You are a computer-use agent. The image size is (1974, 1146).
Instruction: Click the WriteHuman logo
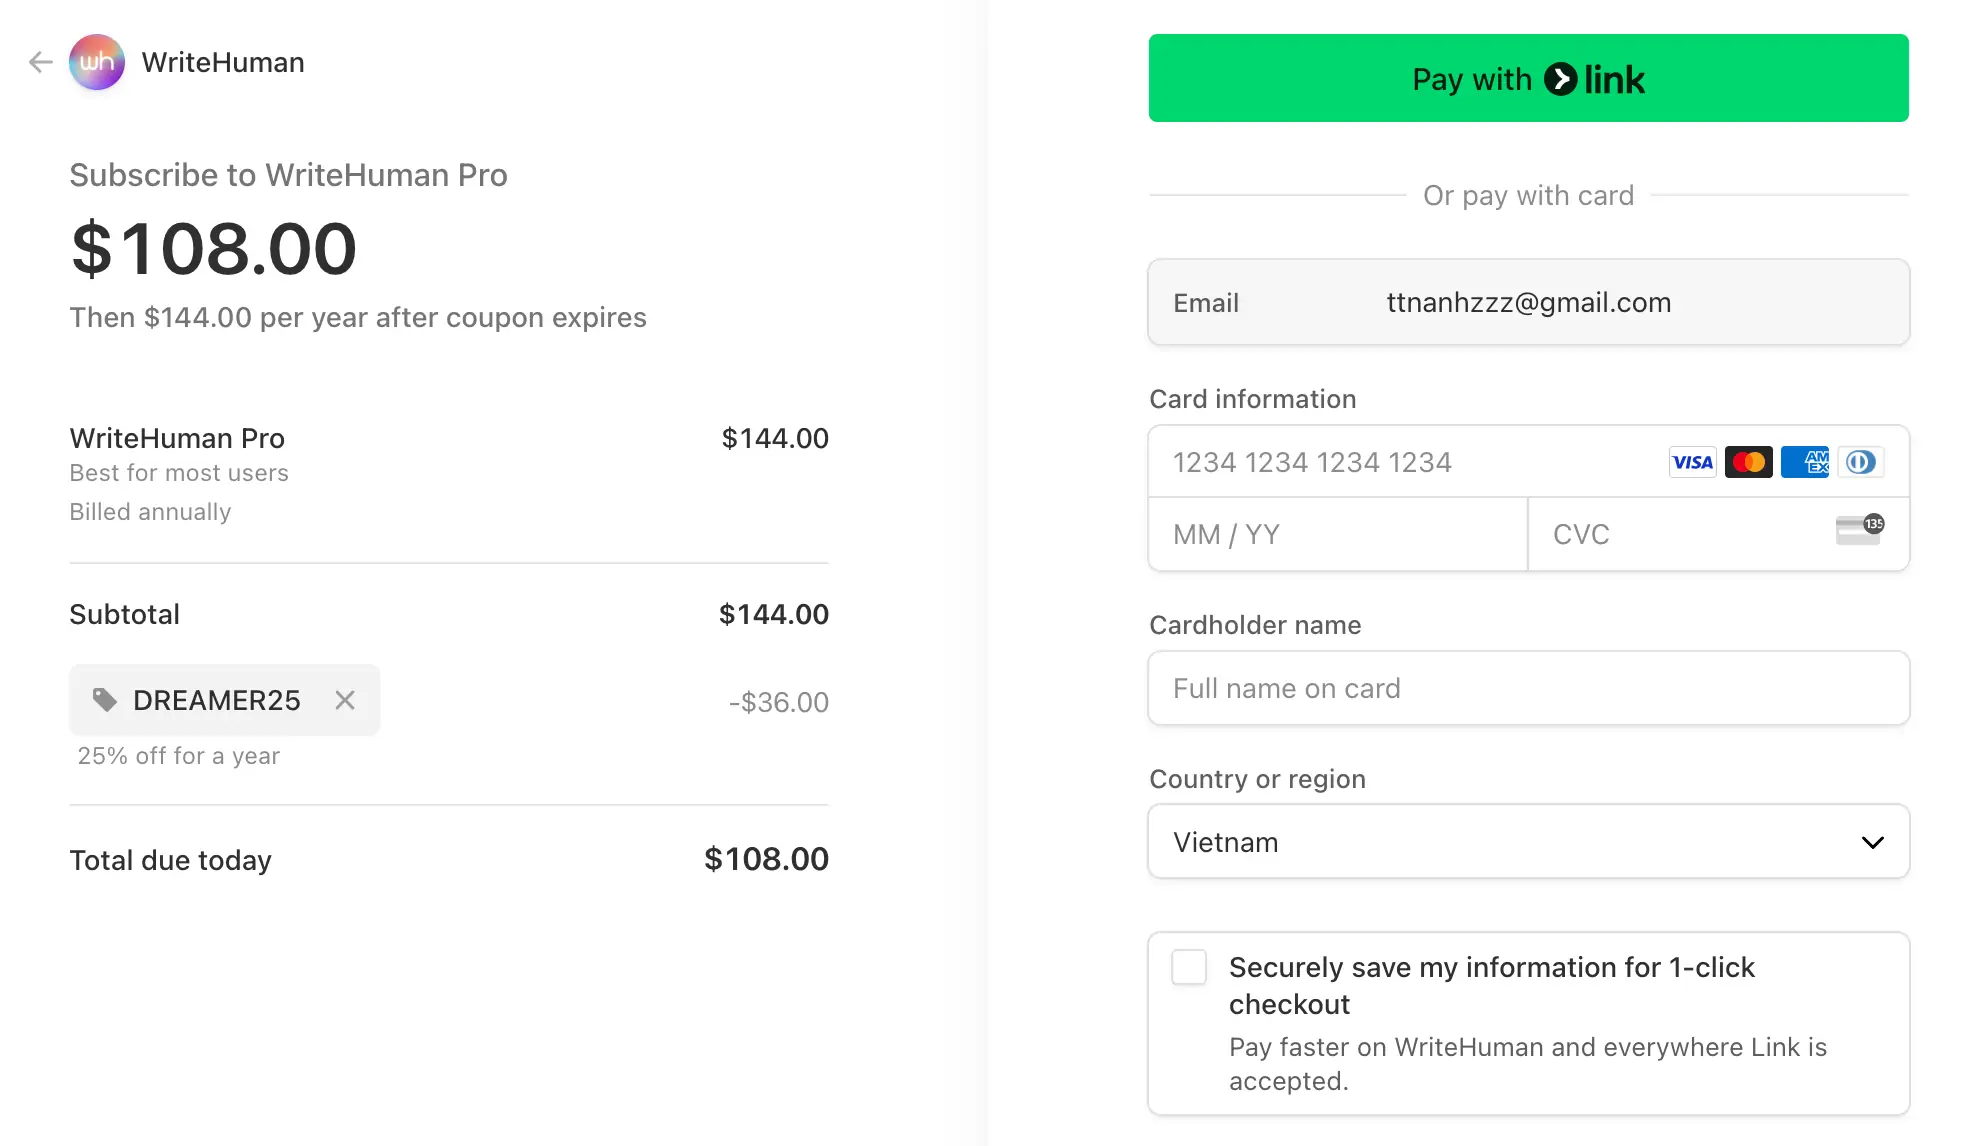point(96,61)
